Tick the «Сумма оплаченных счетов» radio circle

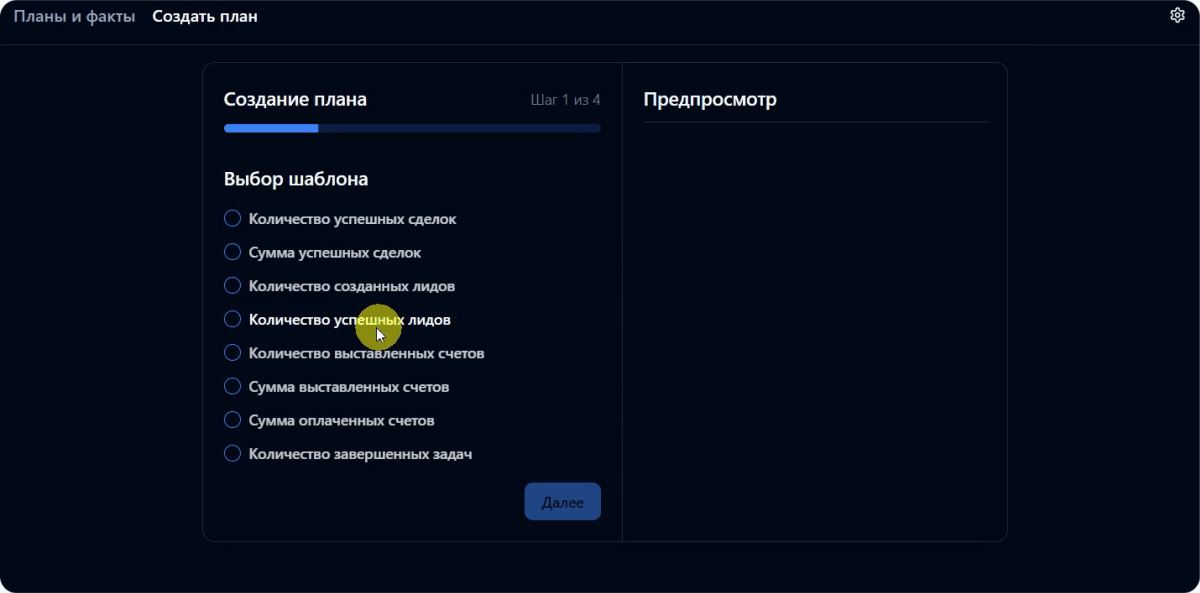(x=232, y=420)
